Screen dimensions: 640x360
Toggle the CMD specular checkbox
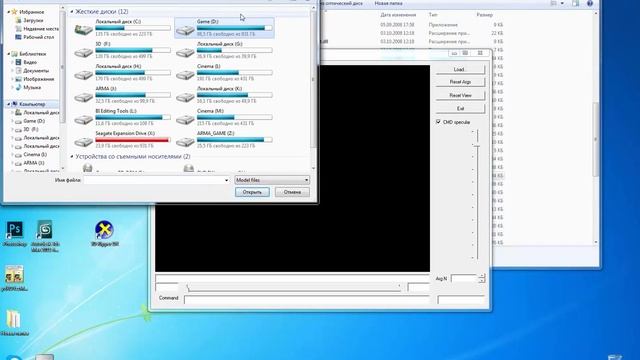pos(438,122)
